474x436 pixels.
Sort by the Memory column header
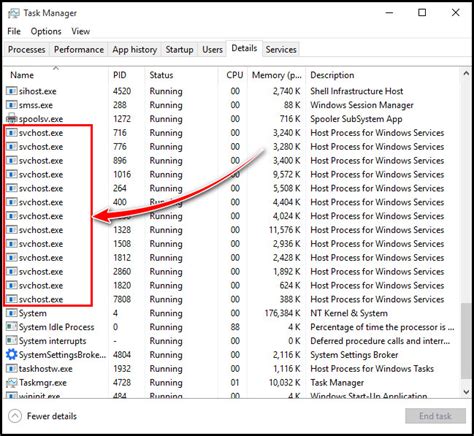pos(276,75)
